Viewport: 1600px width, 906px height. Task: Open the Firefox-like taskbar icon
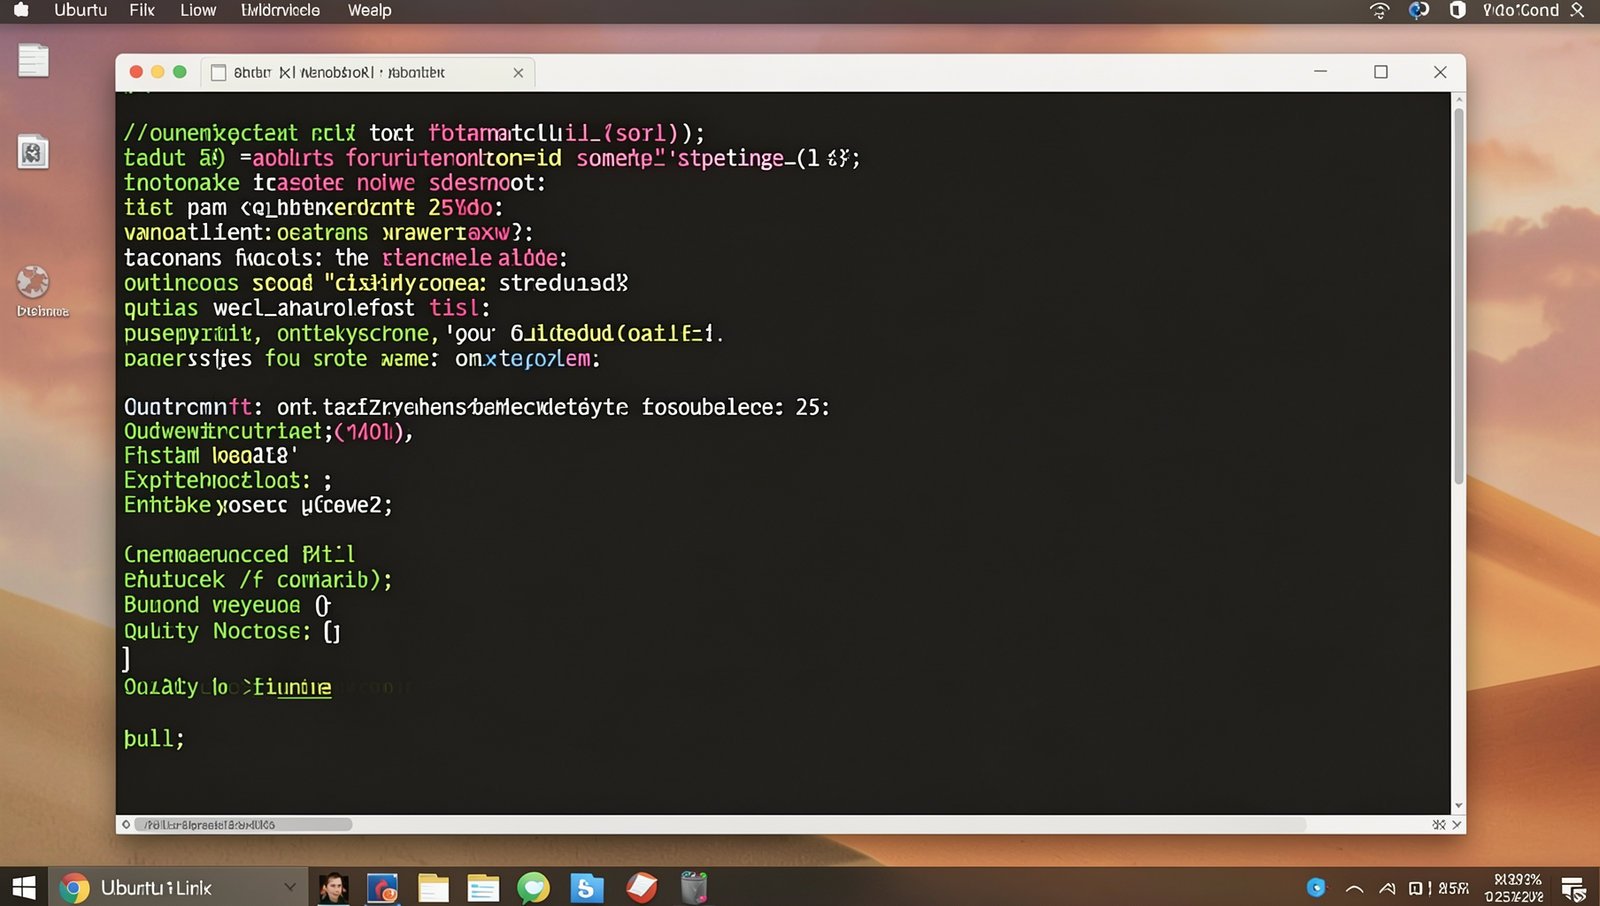click(383, 887)
